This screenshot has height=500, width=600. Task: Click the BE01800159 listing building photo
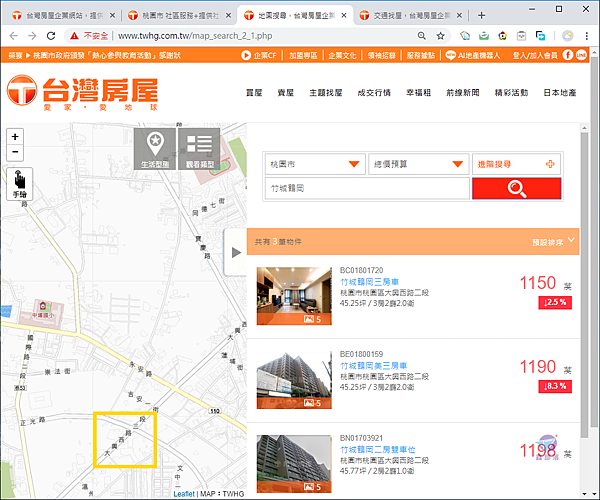pyautogui.click(x=294, y=380)
